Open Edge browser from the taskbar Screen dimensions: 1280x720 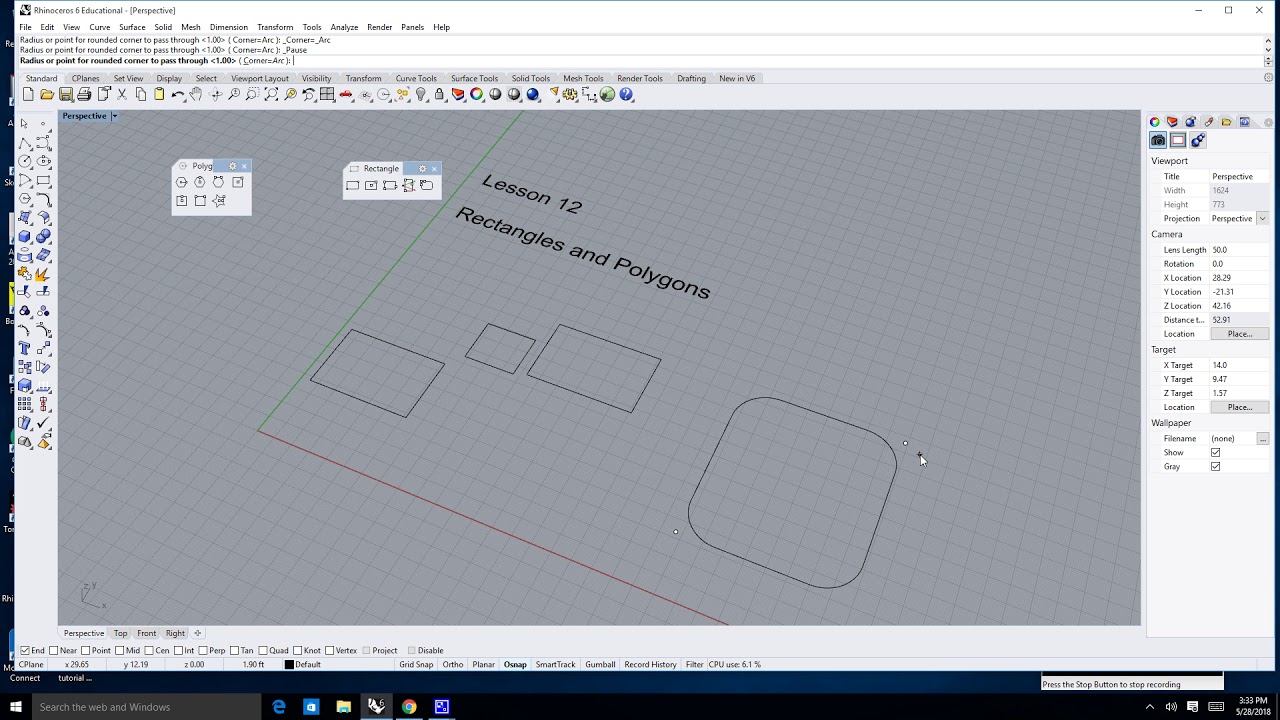click(x=279, y=707)
